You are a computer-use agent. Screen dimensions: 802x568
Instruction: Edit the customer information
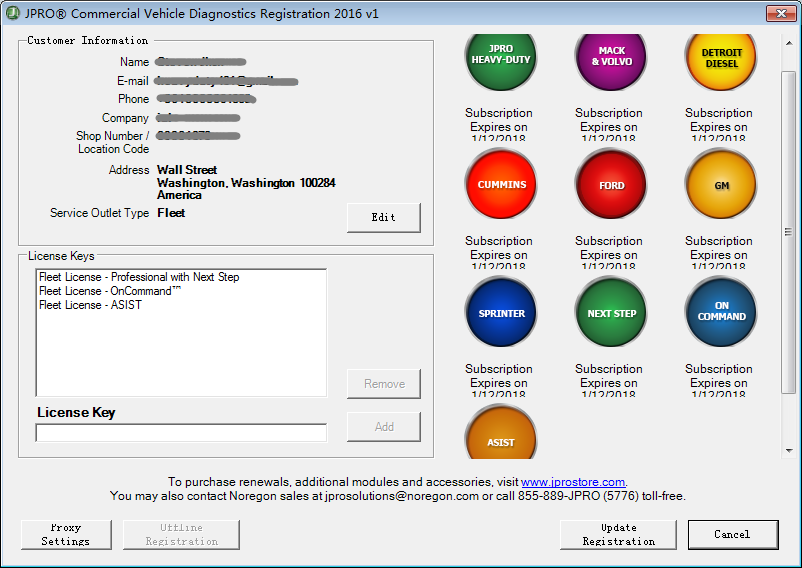click(x=384, y=217)
